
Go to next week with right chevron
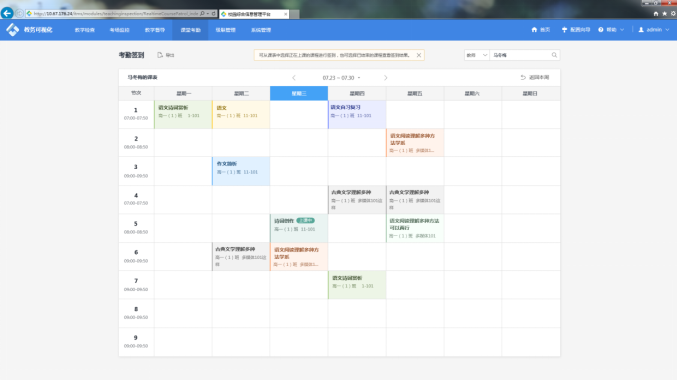pyautogui.click(x=386, y=78)
